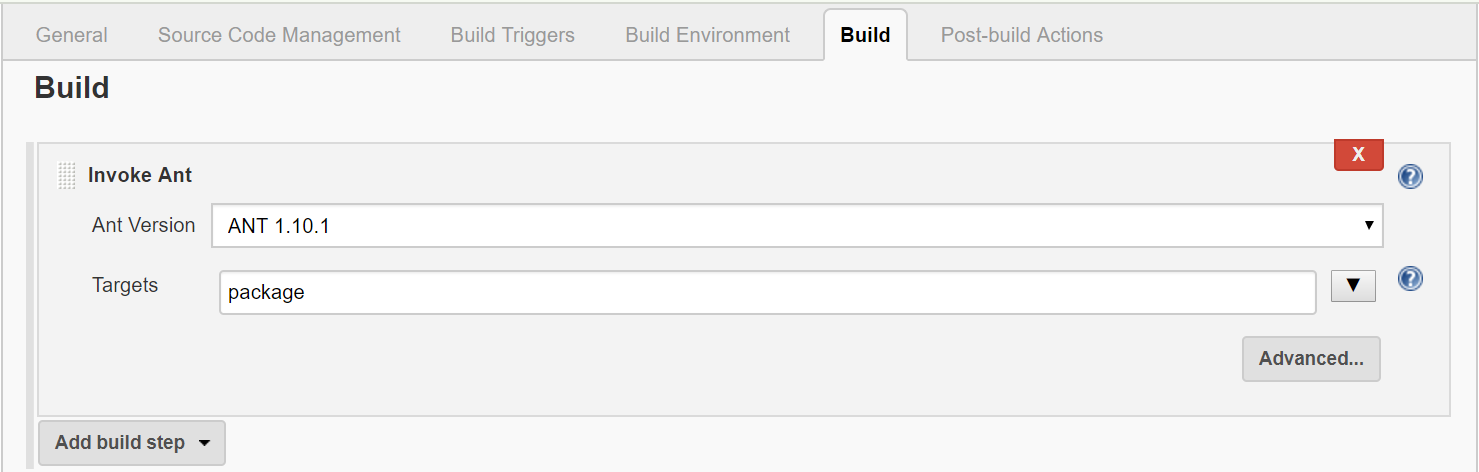
Task: Open help icon beside Targets field
Action: [x=1410, y=279]
